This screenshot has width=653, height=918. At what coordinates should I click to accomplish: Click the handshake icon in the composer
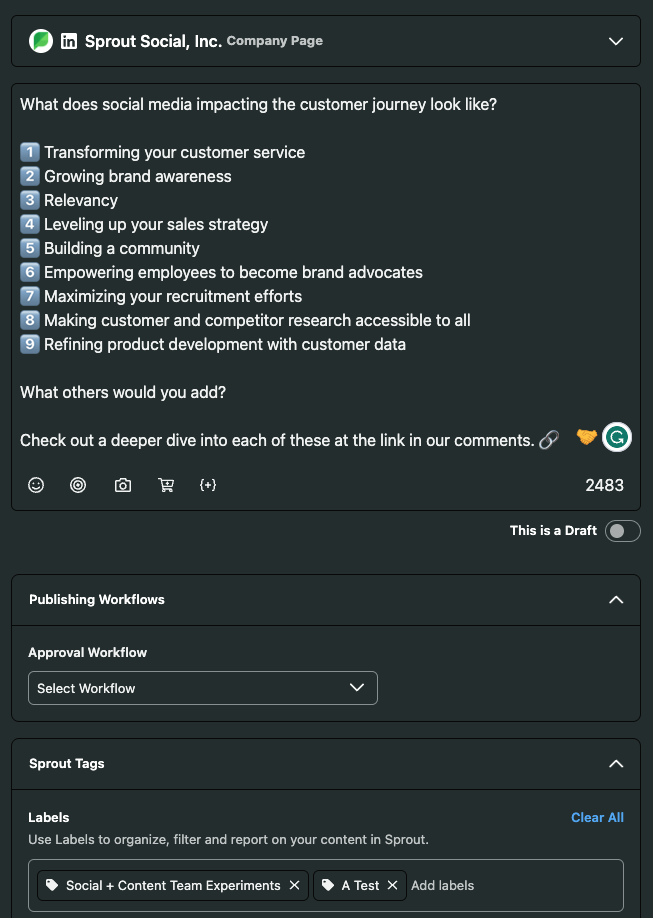pyautogui.click(x=586, y=437)
